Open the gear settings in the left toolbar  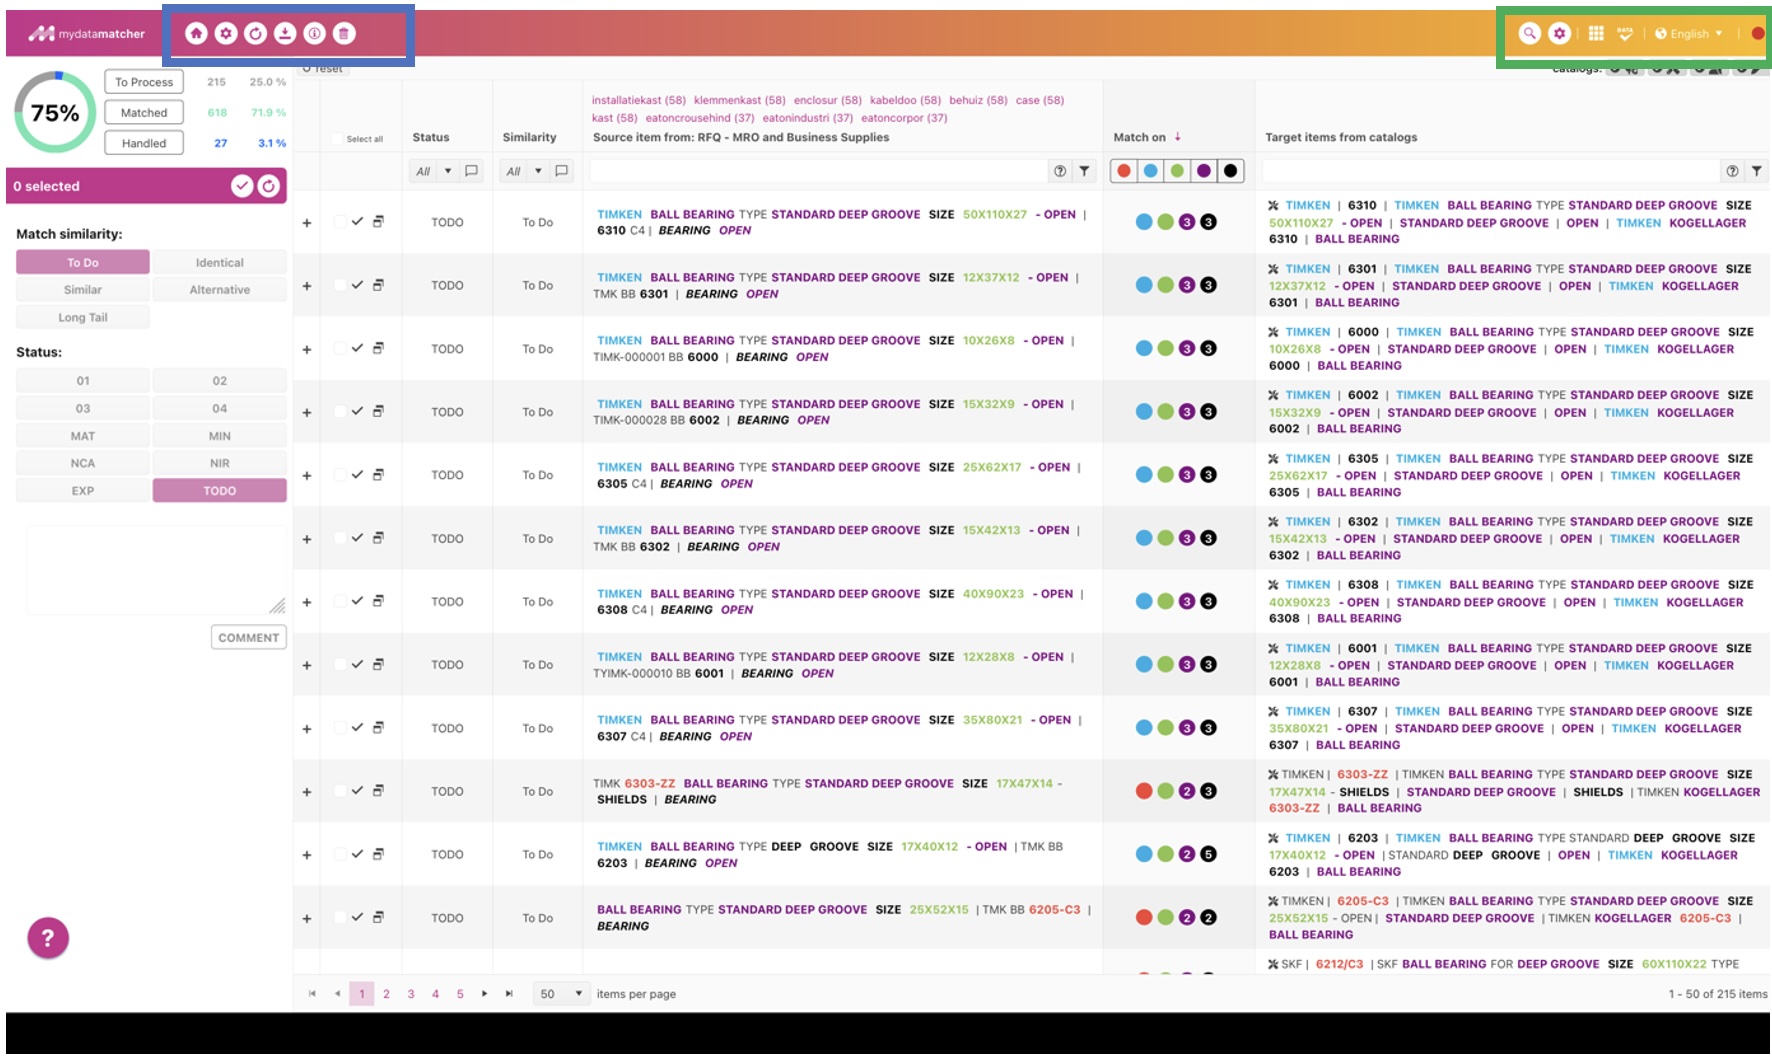226,34
